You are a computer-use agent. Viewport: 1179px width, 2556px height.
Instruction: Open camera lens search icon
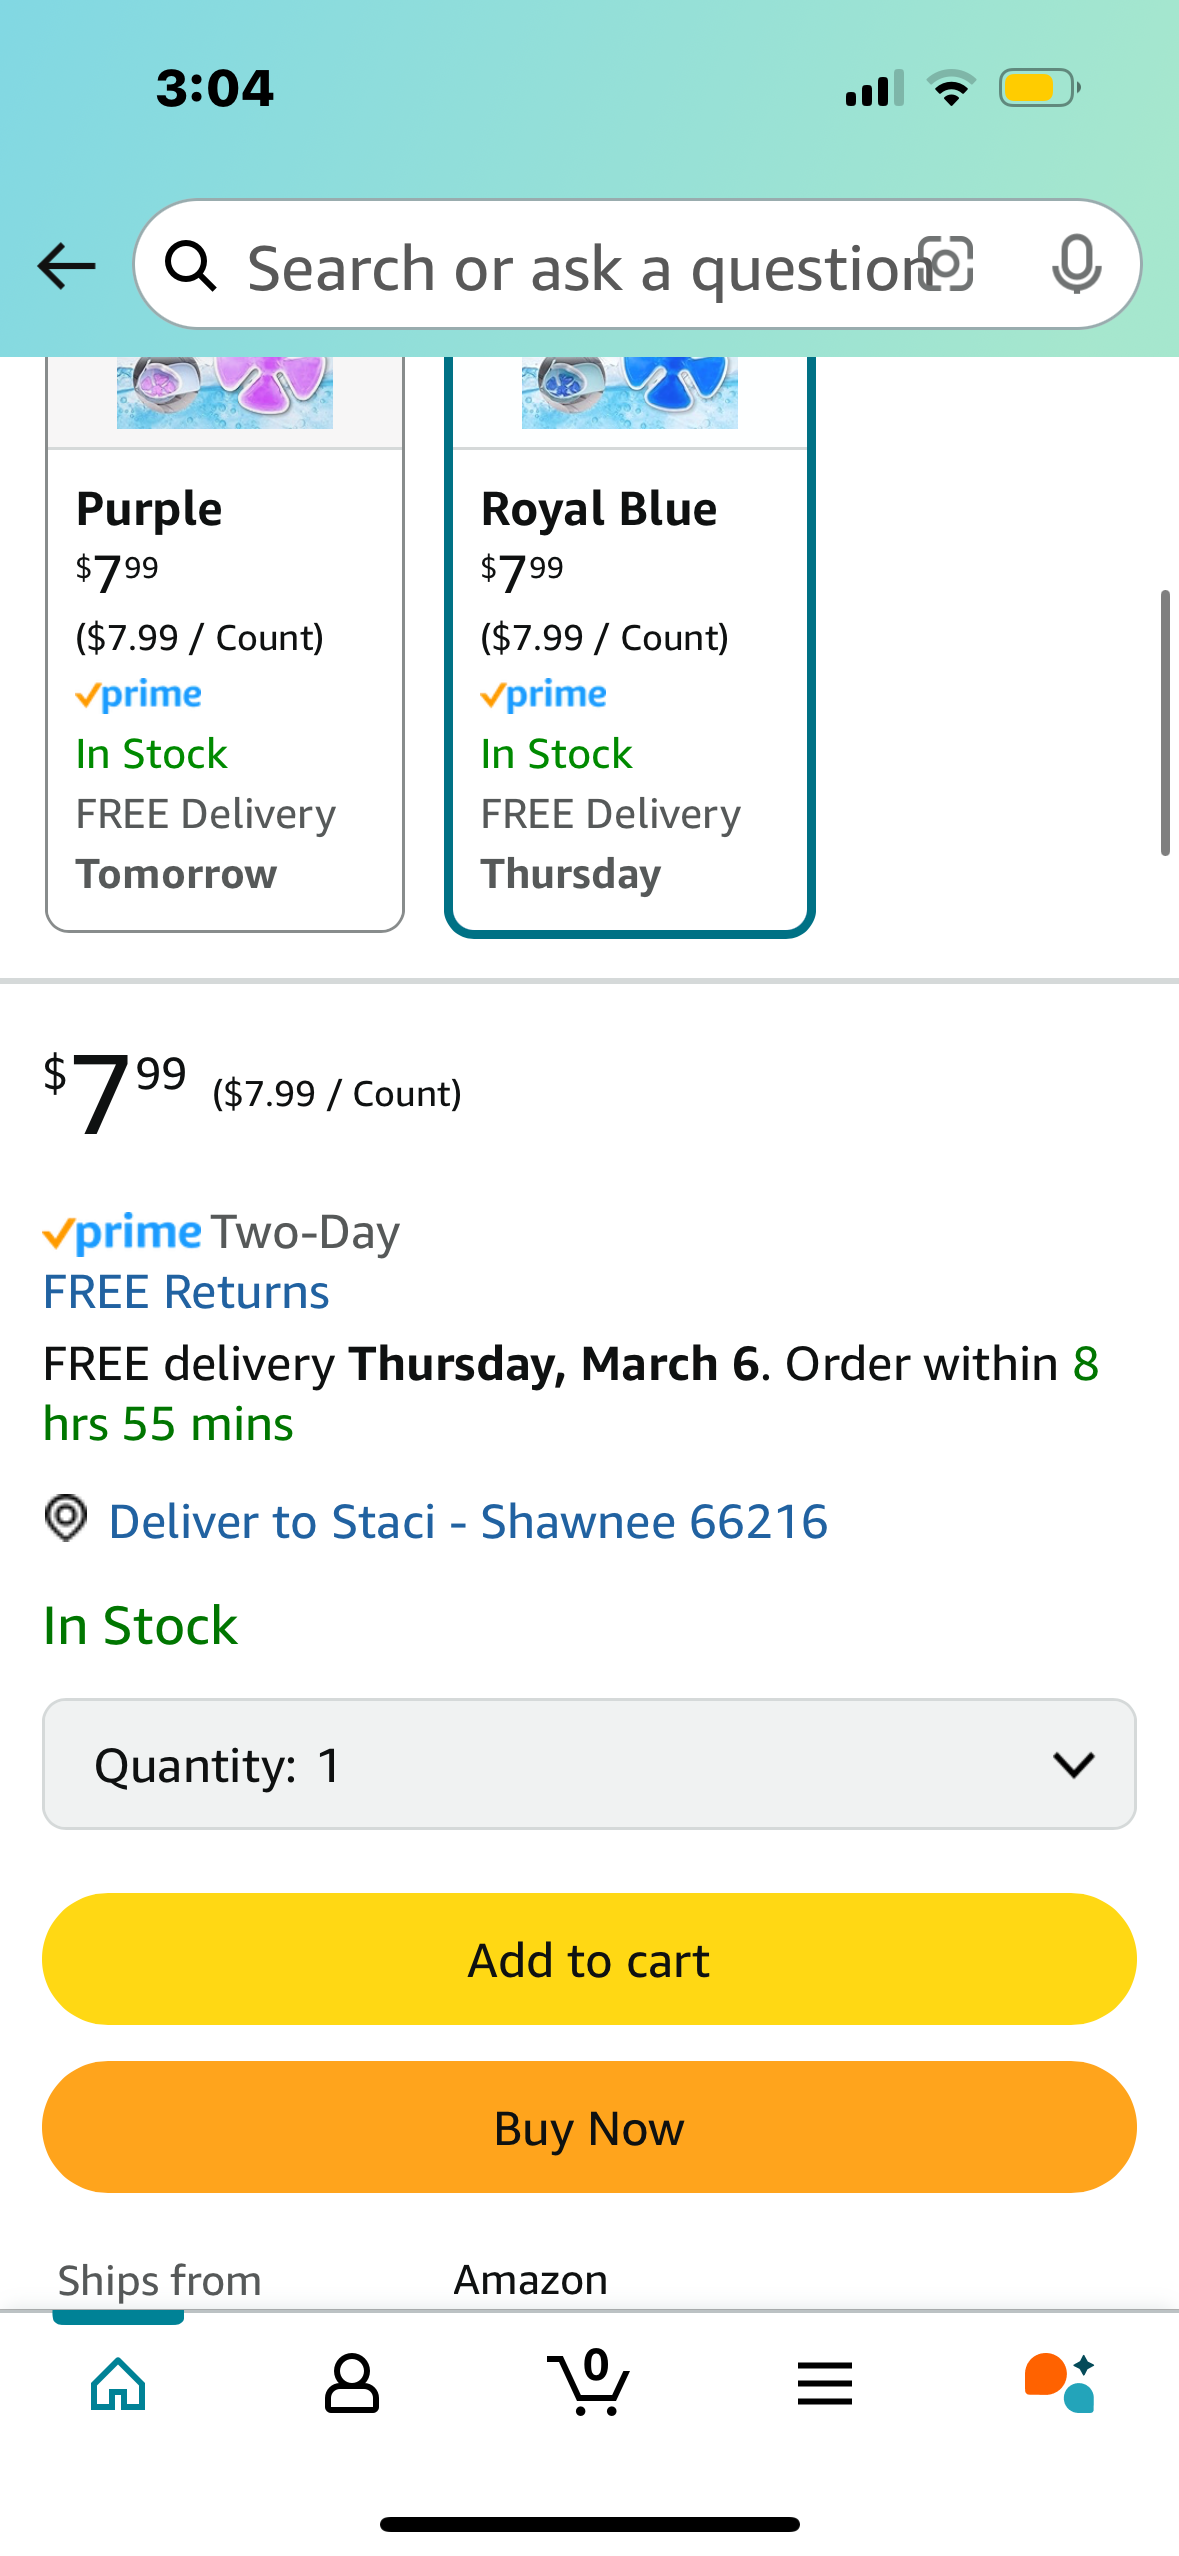[946, 265]
